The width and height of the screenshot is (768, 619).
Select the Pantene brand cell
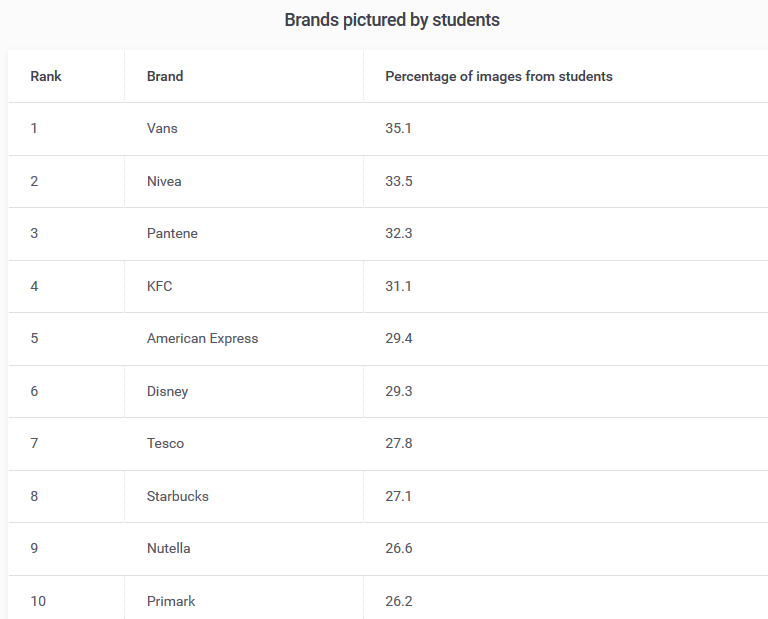pyautogui.click(x=172, y=233)
